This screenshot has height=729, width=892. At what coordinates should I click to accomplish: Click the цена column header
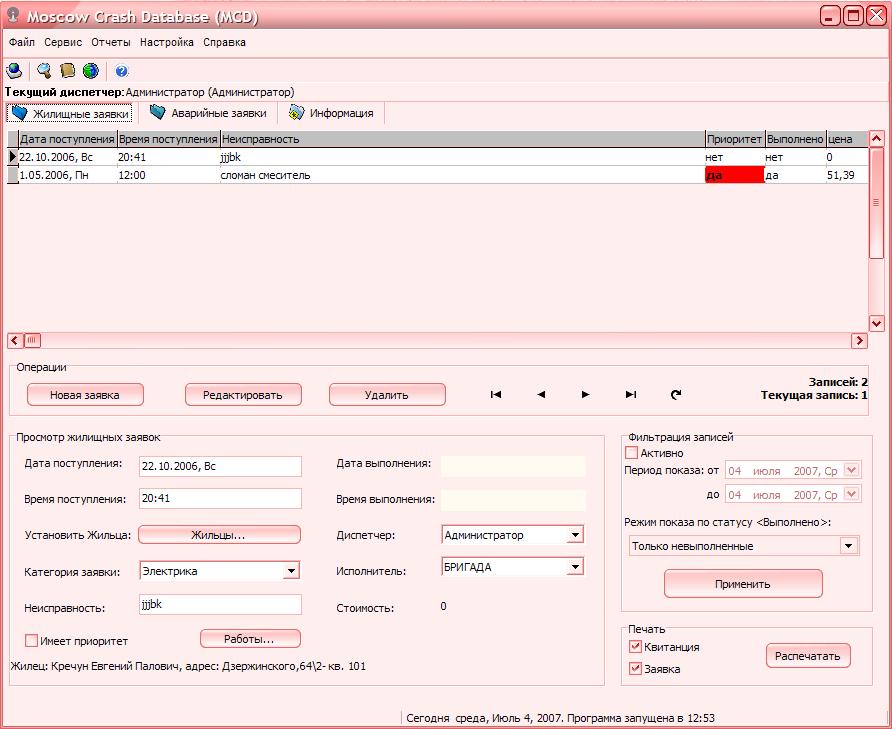point(846,139)
